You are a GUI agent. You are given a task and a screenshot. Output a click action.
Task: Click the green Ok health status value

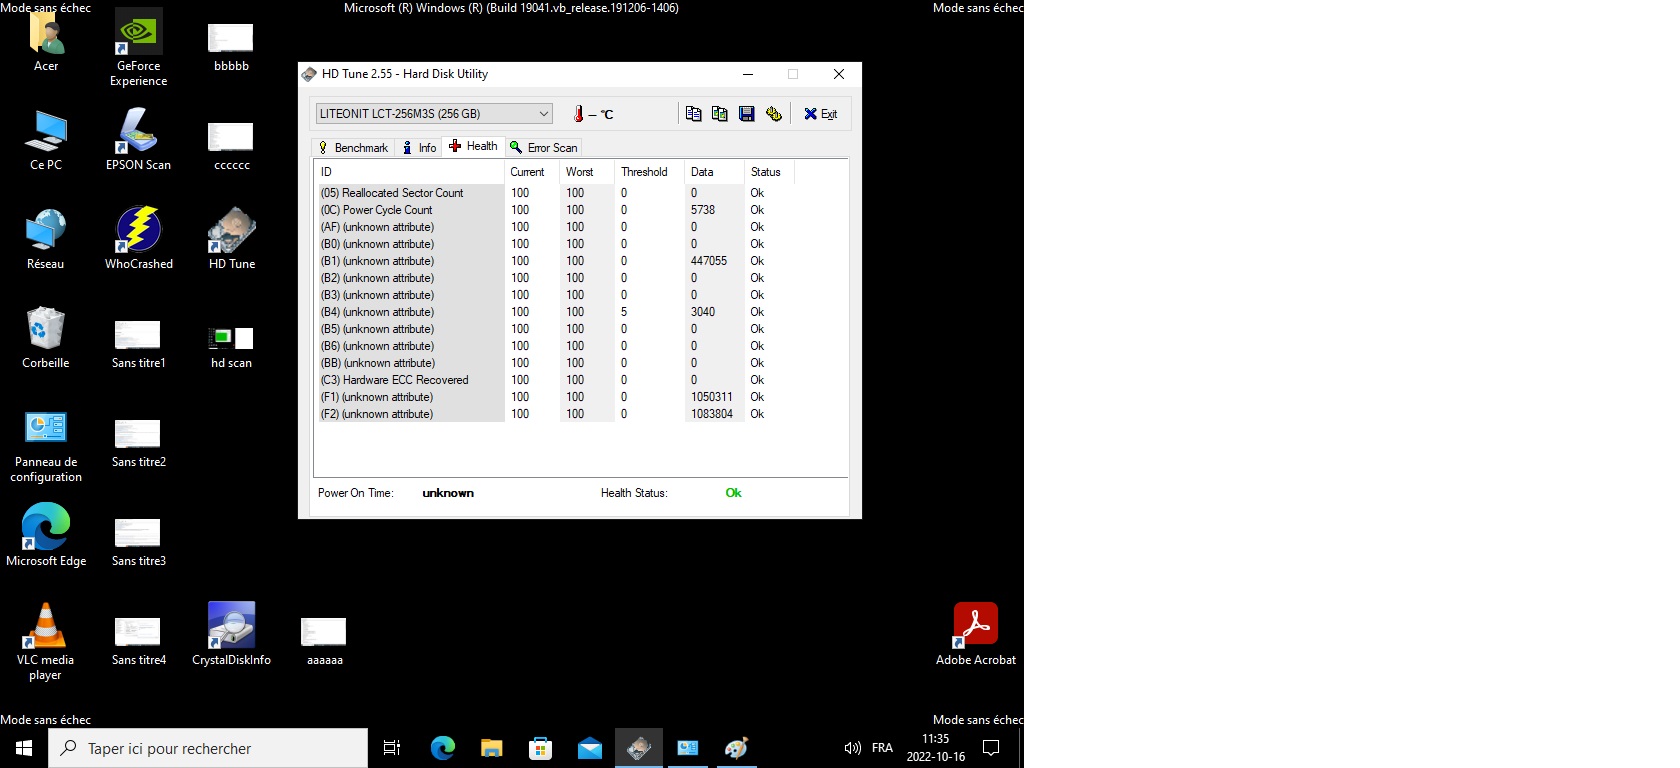733,493
